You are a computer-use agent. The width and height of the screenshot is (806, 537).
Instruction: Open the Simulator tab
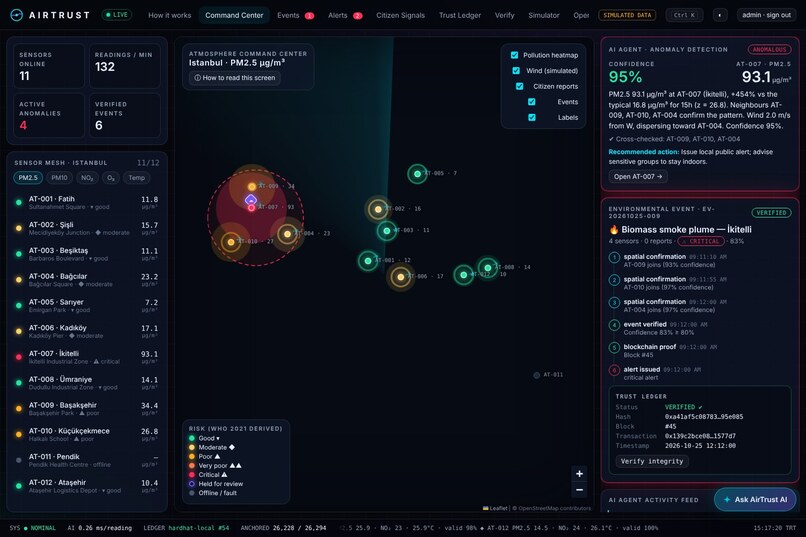pos(543,15)
